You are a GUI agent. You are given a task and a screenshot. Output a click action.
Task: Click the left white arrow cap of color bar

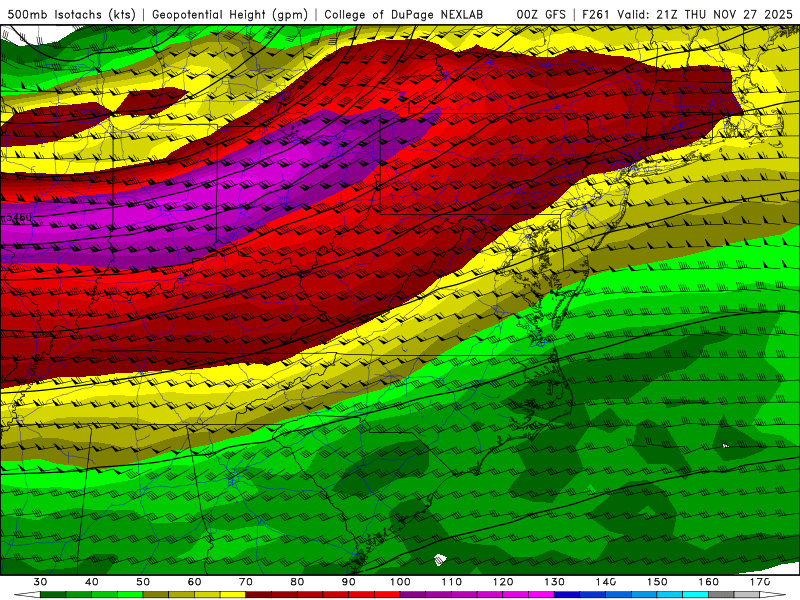(28, 595)
